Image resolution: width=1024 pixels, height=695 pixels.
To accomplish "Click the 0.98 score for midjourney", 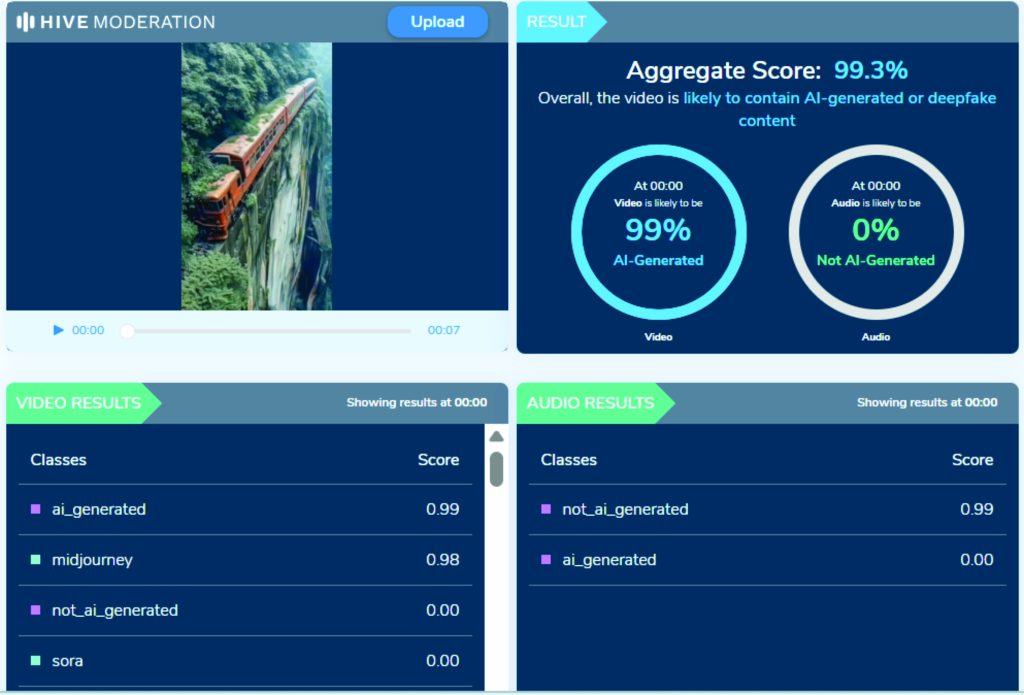I will [443, 560].
